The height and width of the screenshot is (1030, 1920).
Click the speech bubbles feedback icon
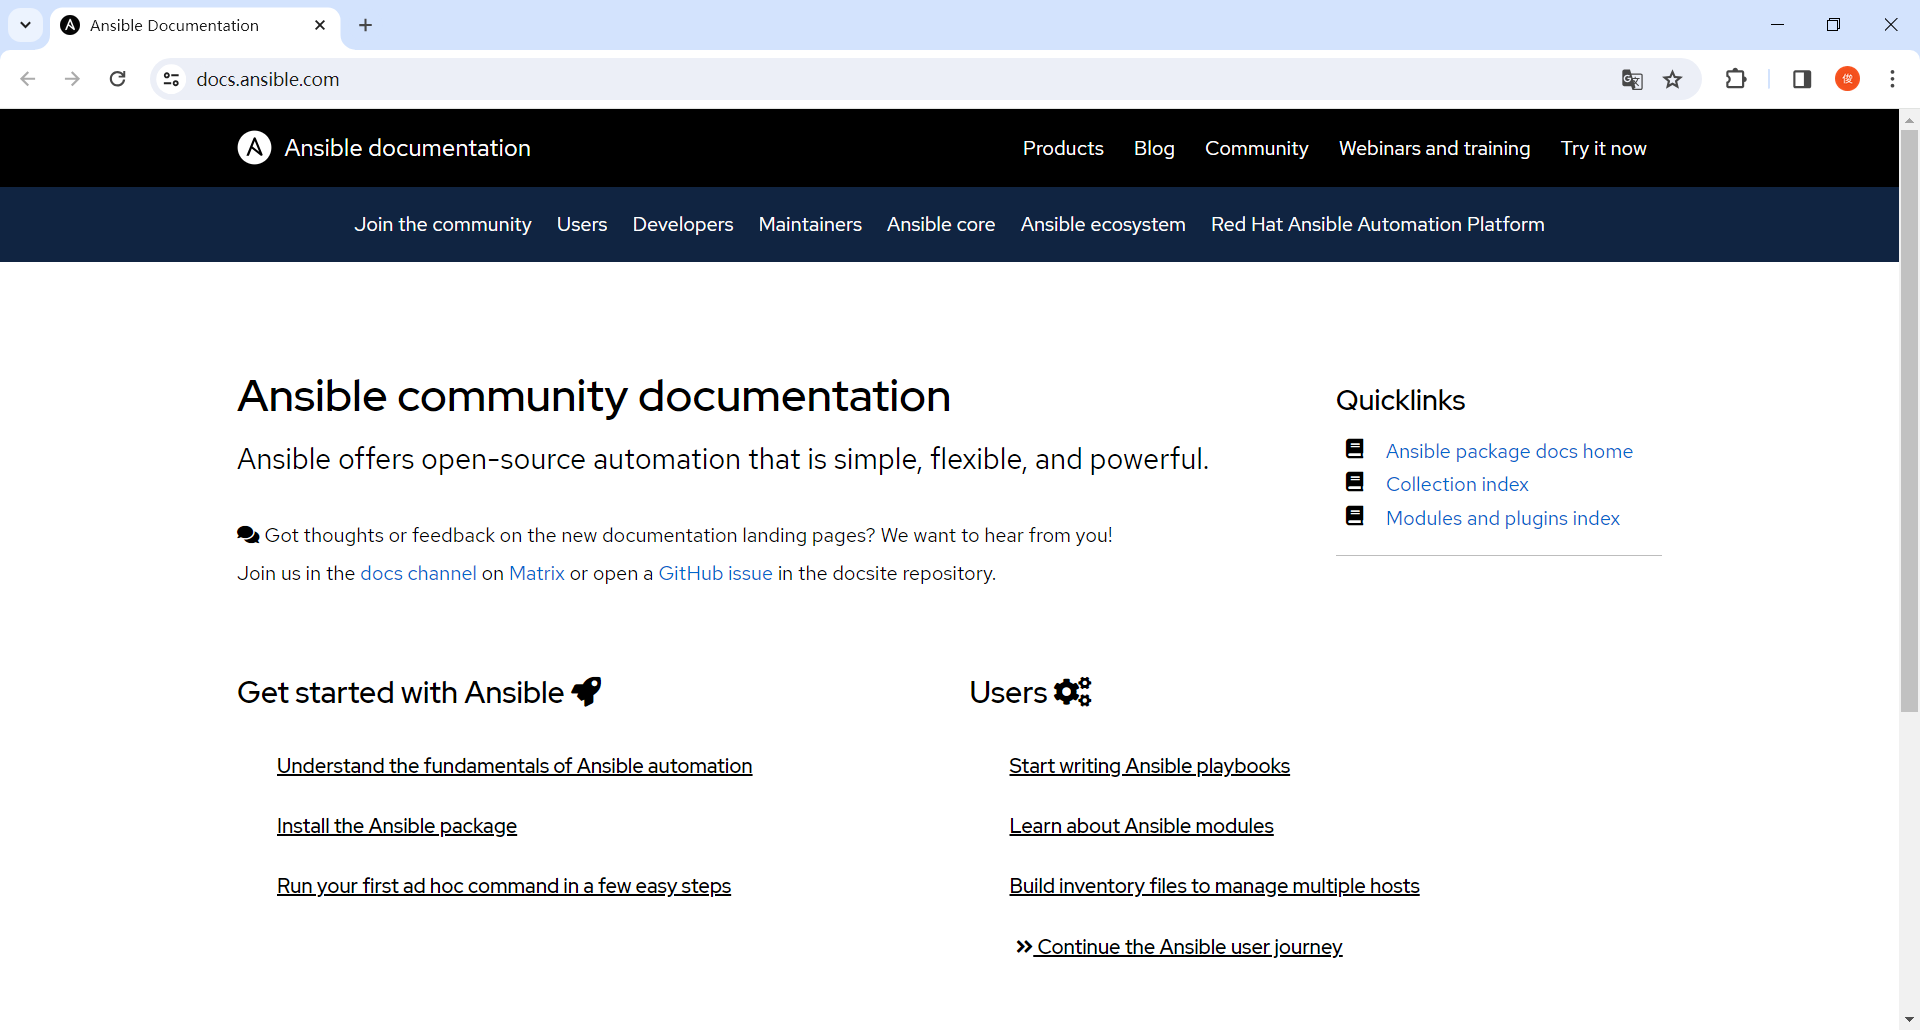click(x=248, y=535)
